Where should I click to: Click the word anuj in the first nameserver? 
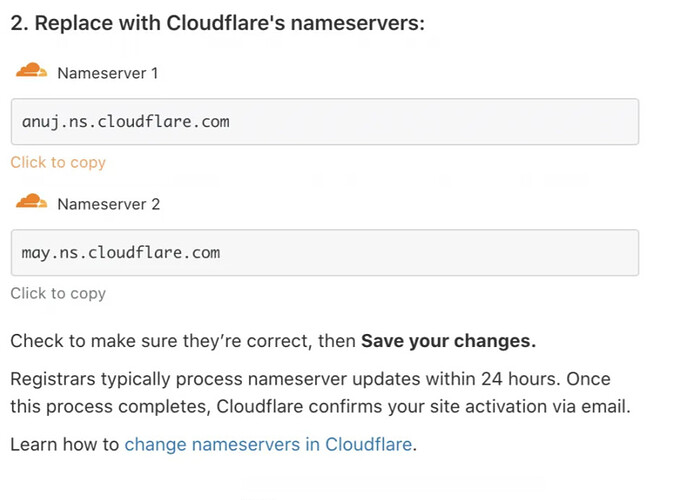point(38,122)
